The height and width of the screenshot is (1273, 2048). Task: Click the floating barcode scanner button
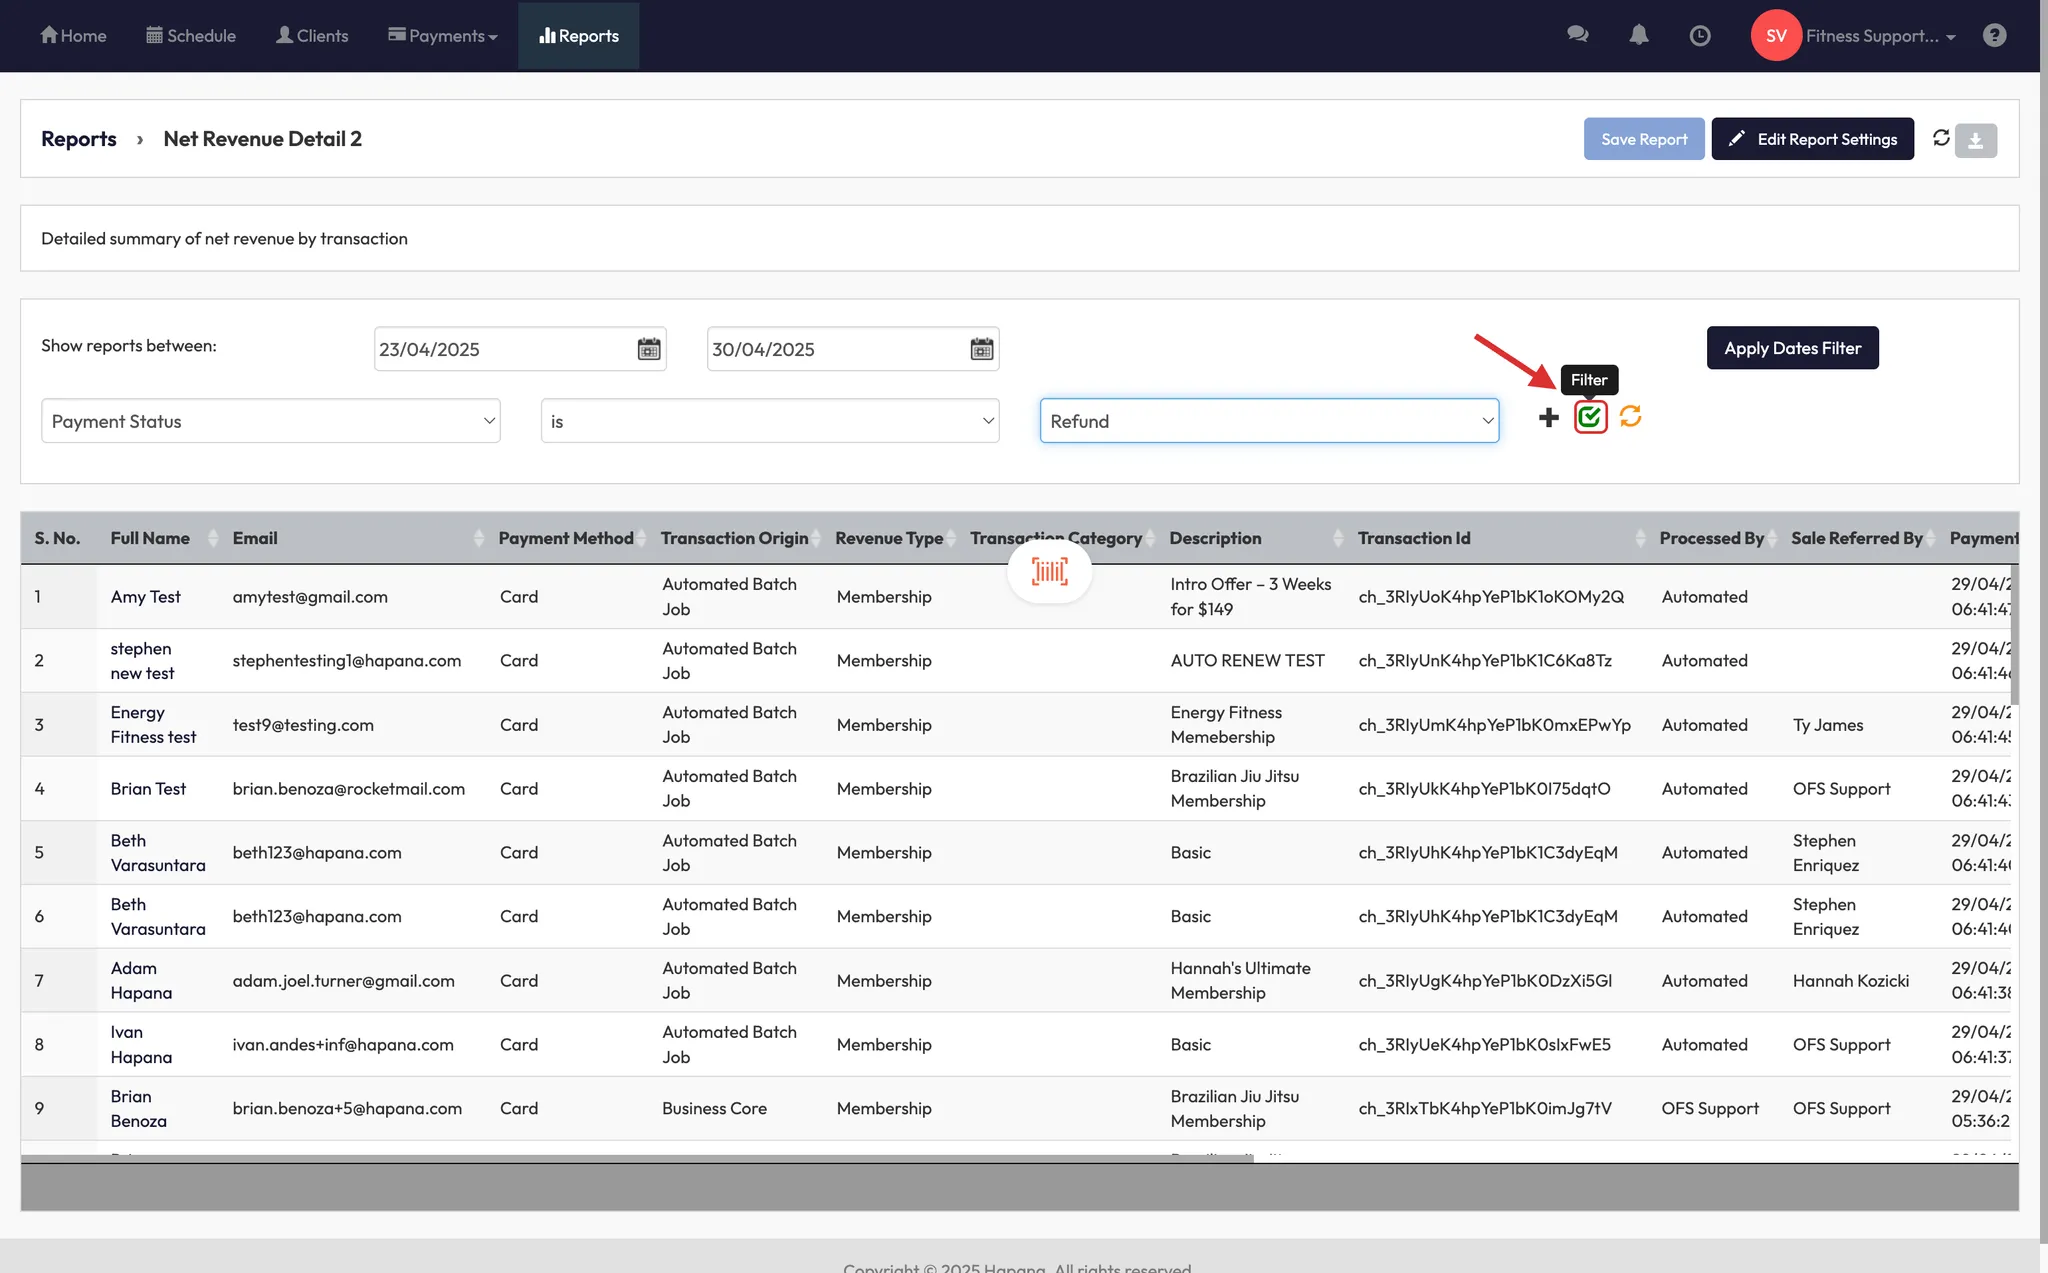[x=1049, y=572]
